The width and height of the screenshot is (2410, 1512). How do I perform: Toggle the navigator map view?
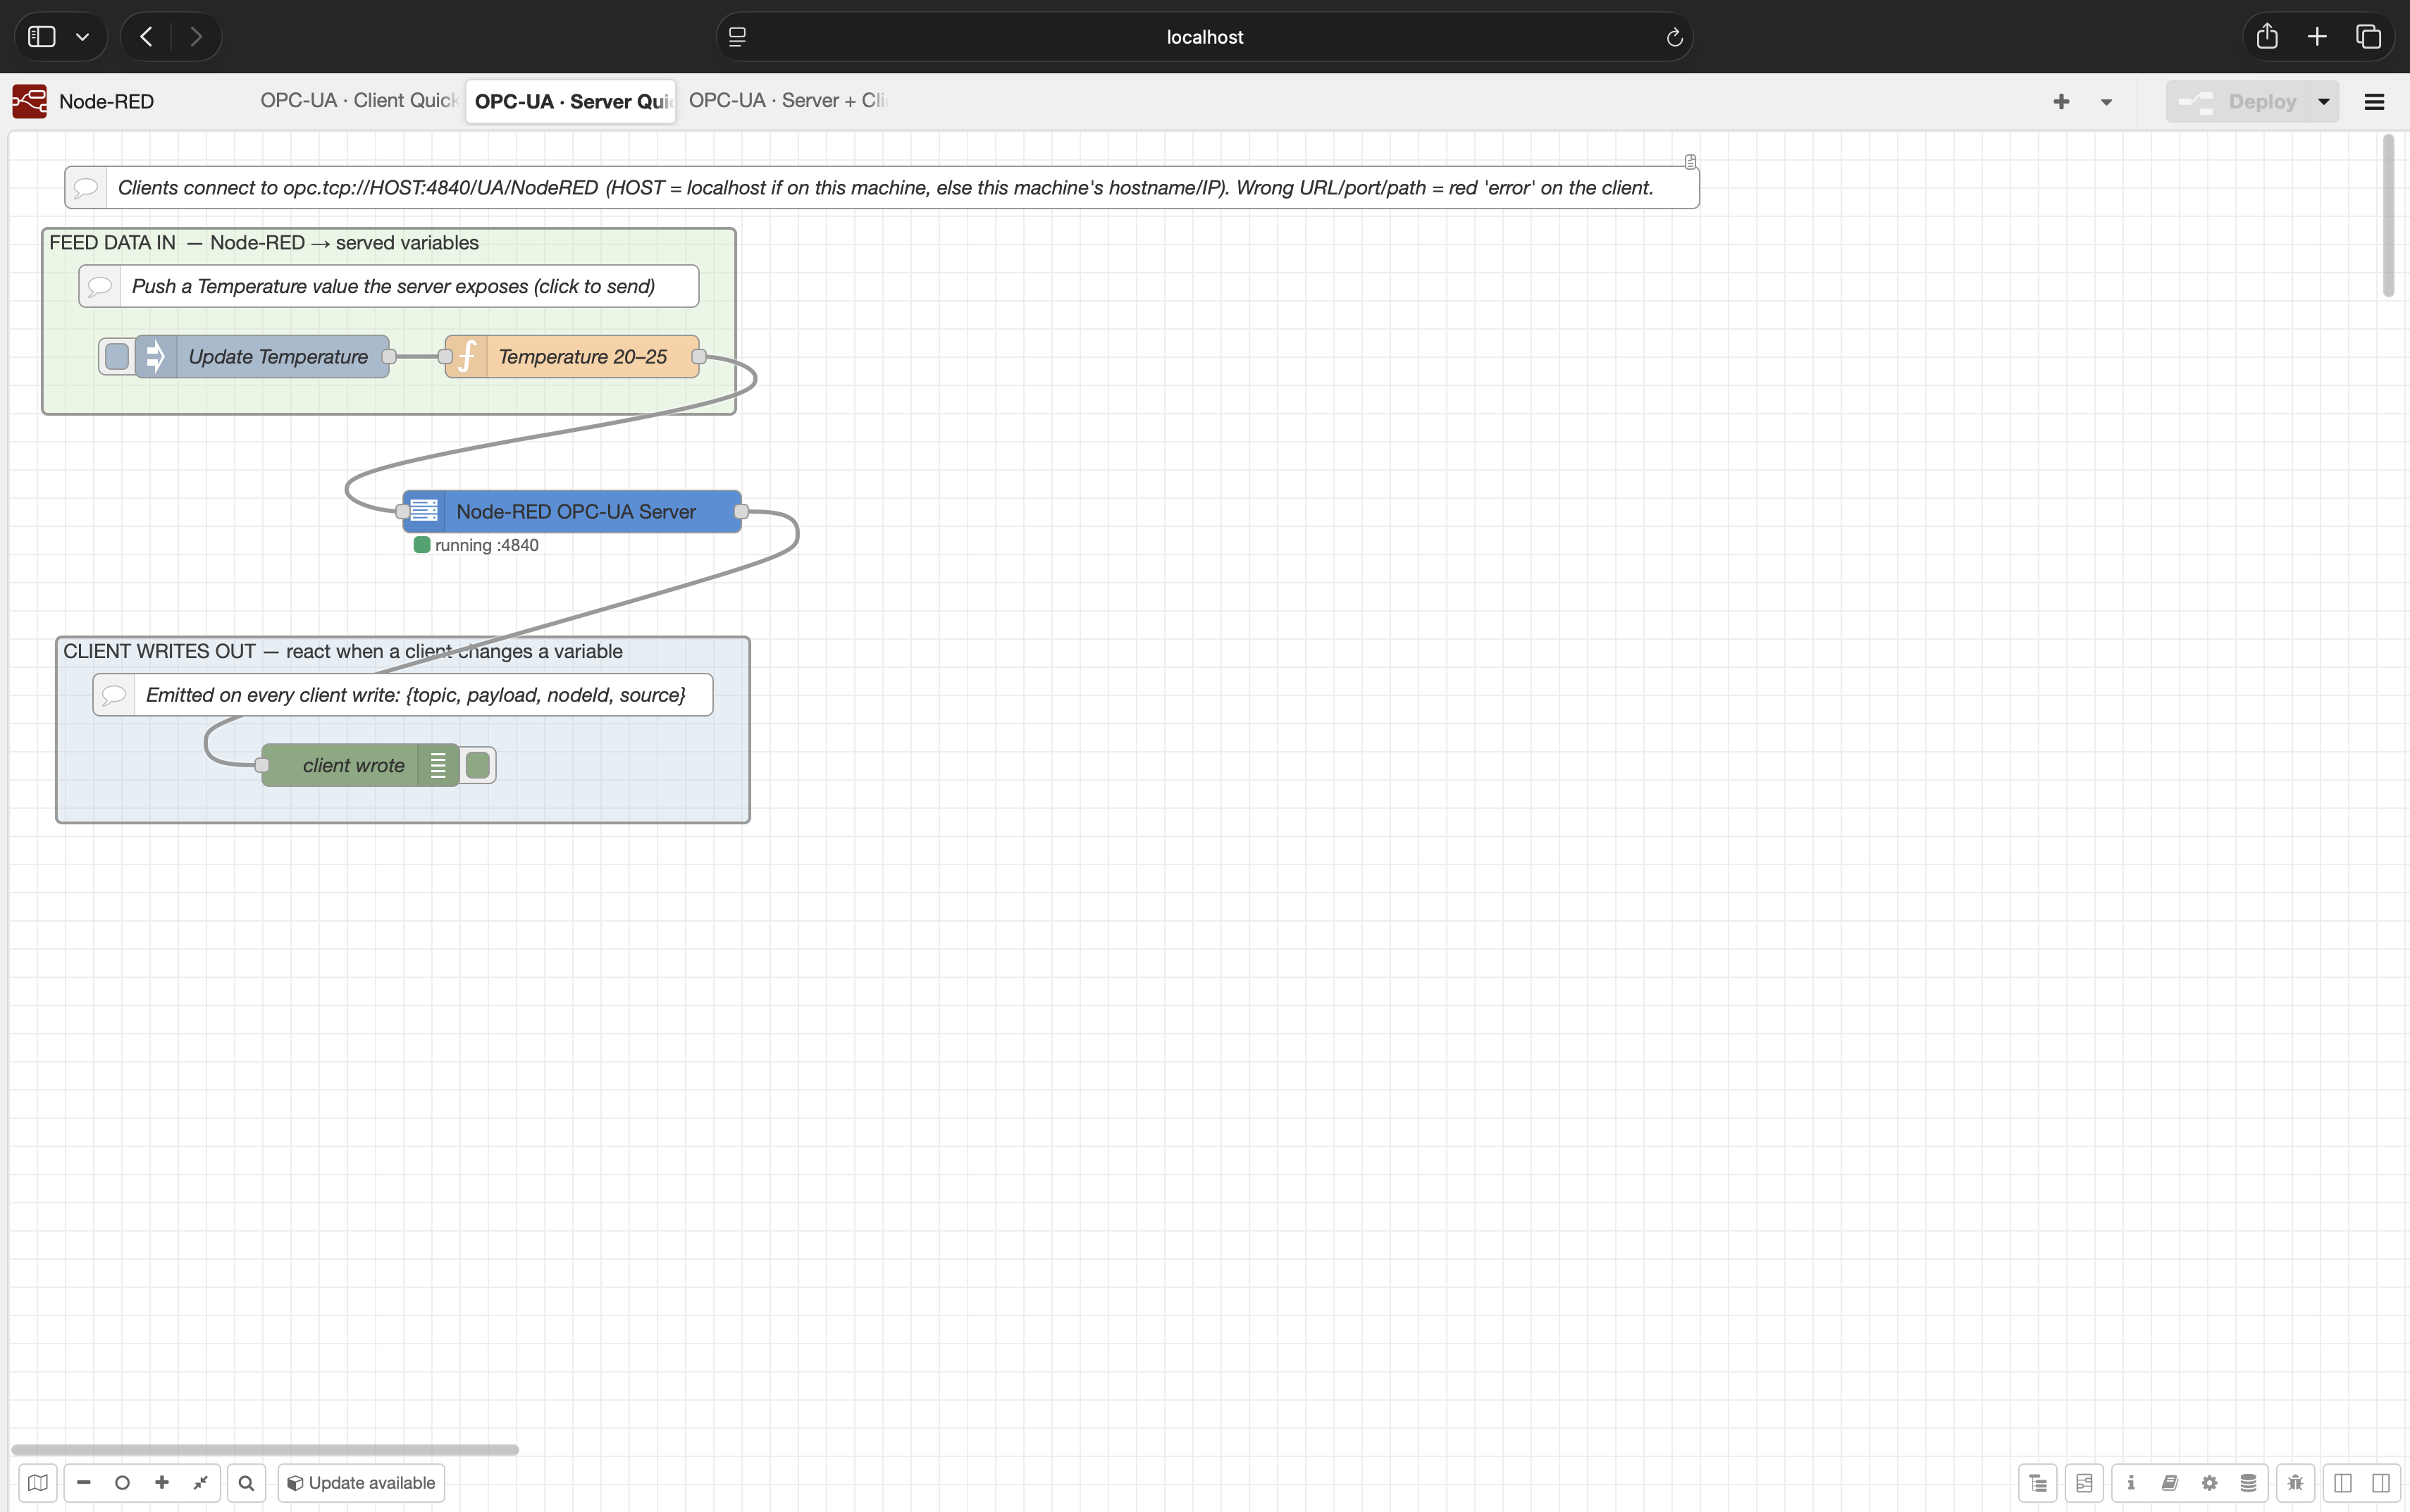(x=38, y=1482)
